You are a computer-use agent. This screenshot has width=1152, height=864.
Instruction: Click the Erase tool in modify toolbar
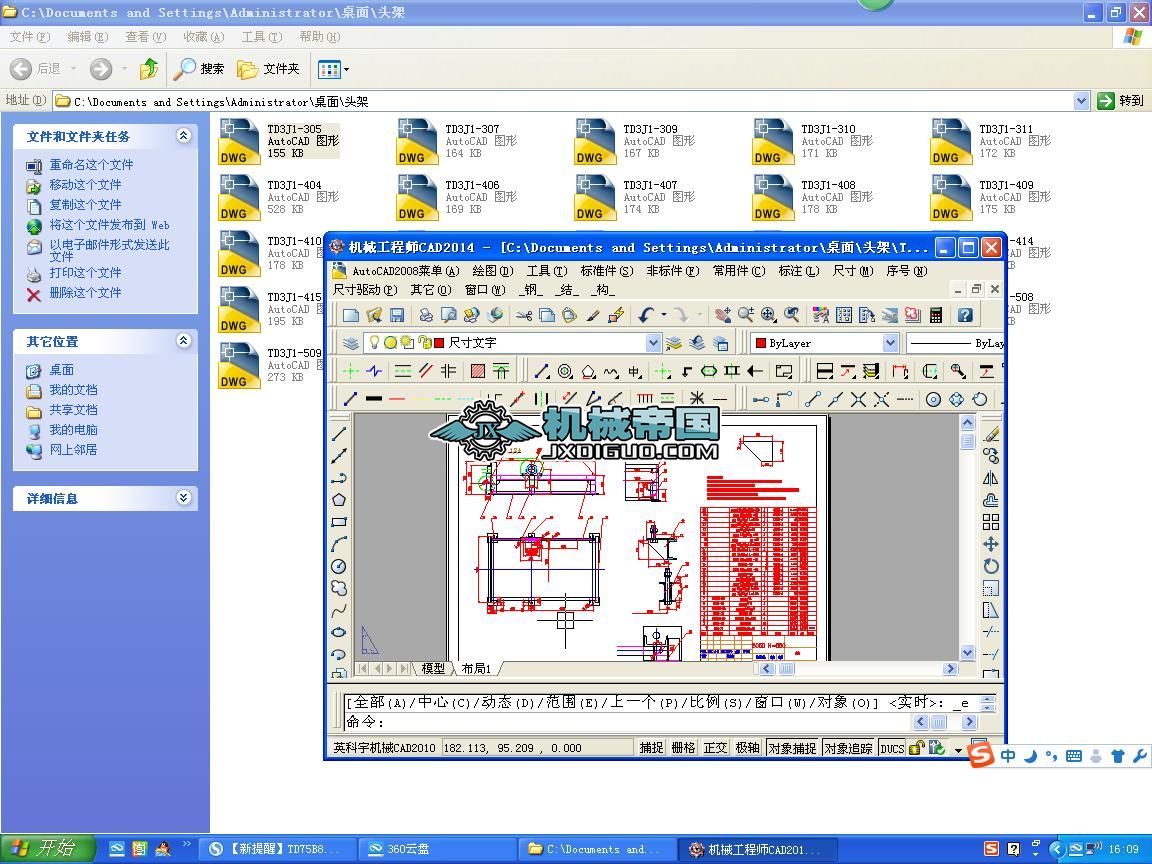point(990,434)
